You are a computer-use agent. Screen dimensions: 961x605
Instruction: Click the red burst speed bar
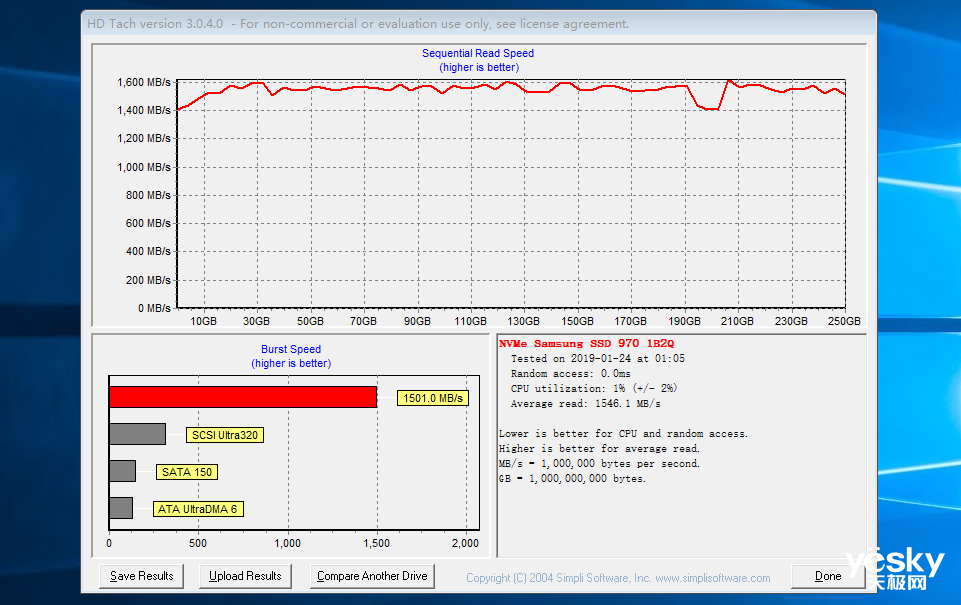click(243, 397)
